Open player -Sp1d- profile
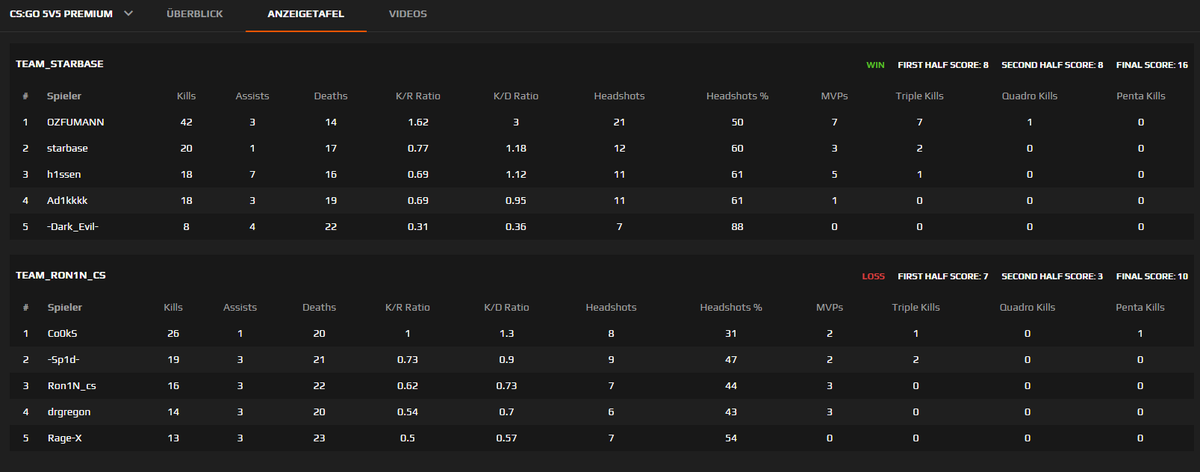This screenshot has height=472, width=1200. pos(64,359)
